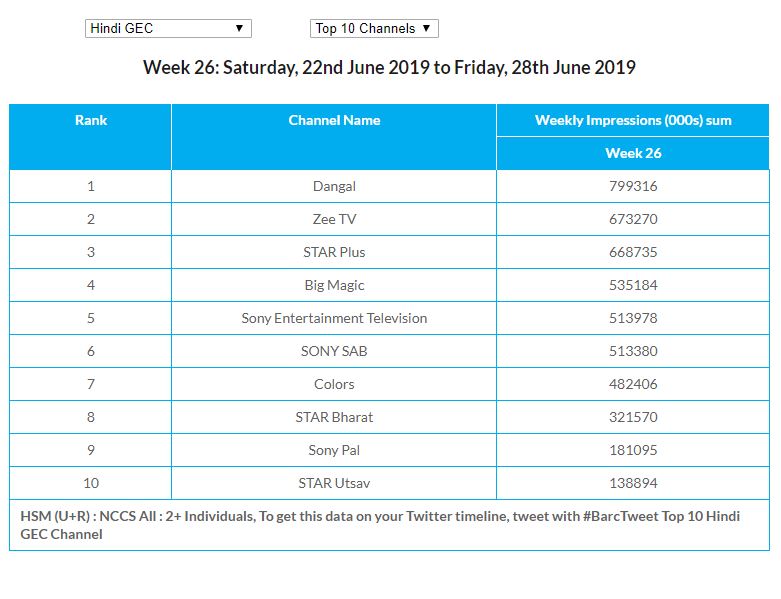Click the STAR Plus channel name
Viewport: 781px width, 599px height.
[334, 252]
